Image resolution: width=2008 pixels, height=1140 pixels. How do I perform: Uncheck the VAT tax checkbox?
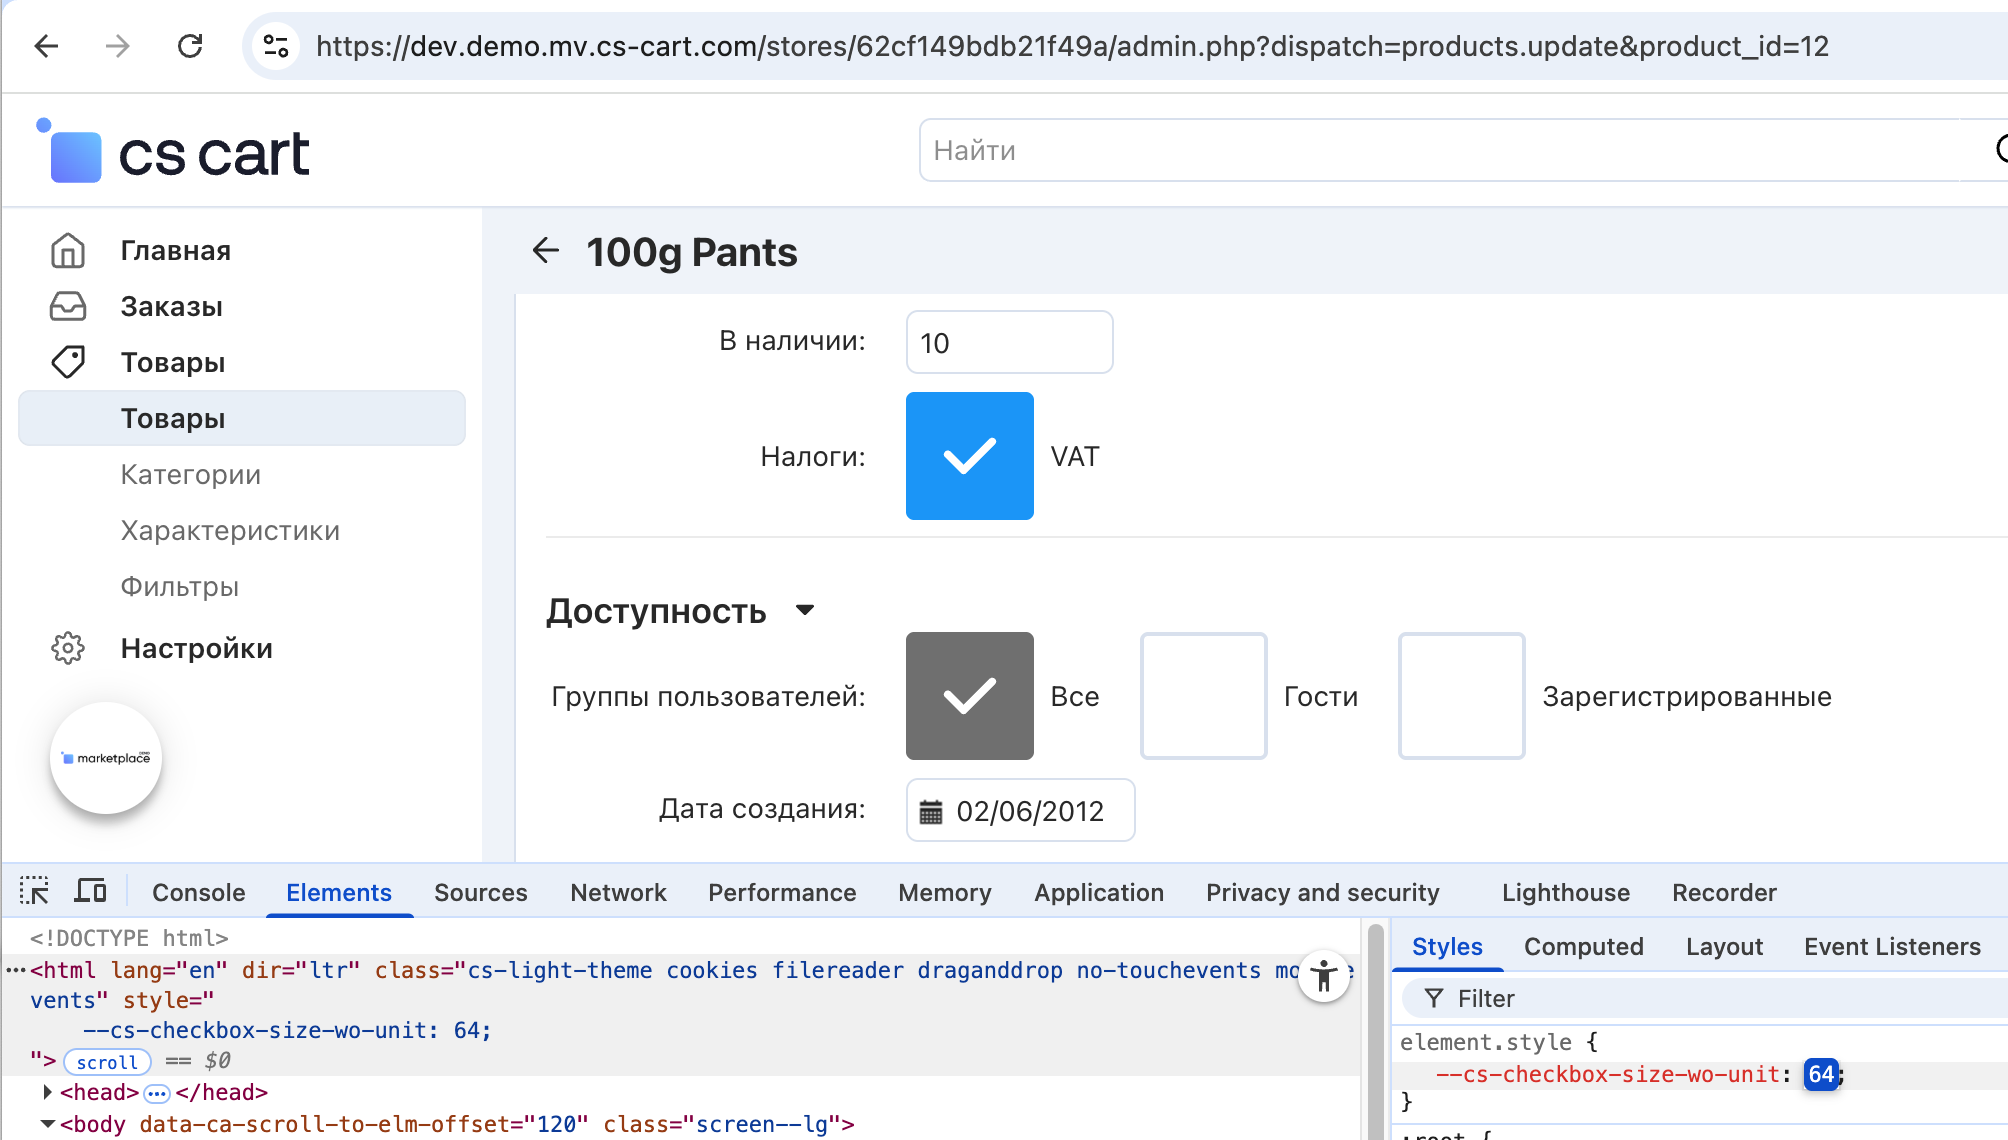pos(969,456)
